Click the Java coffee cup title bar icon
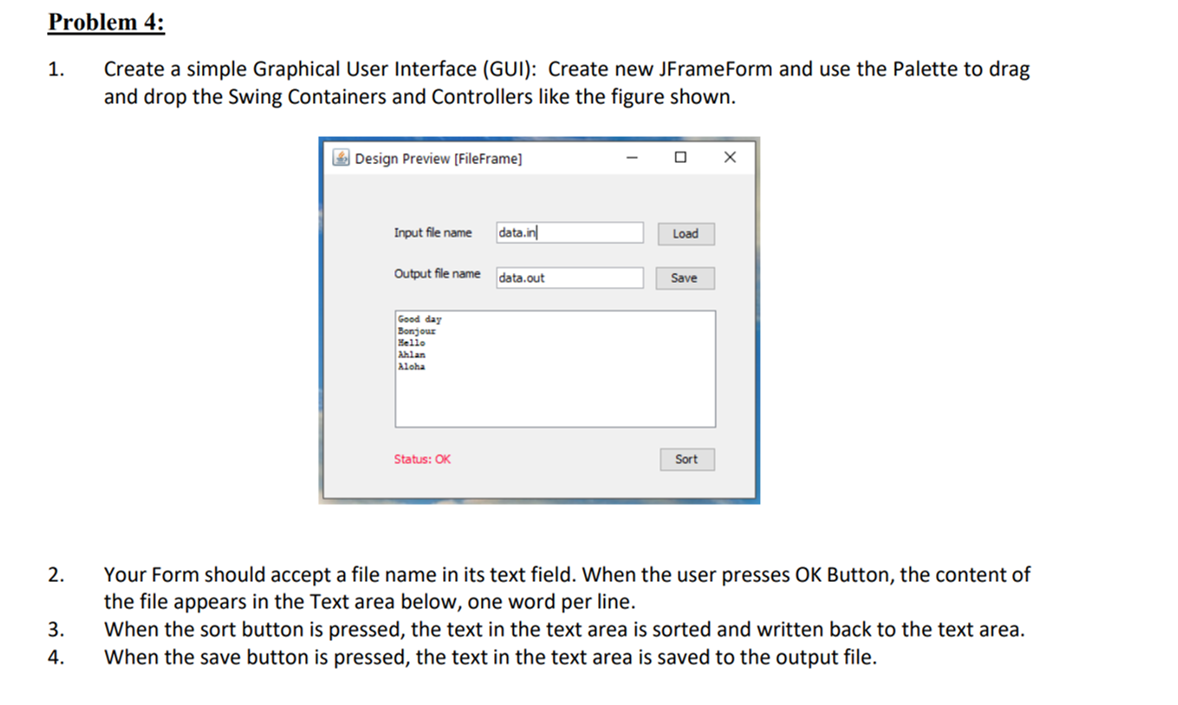Screen dimensions: 1178x705 [340, 157]
